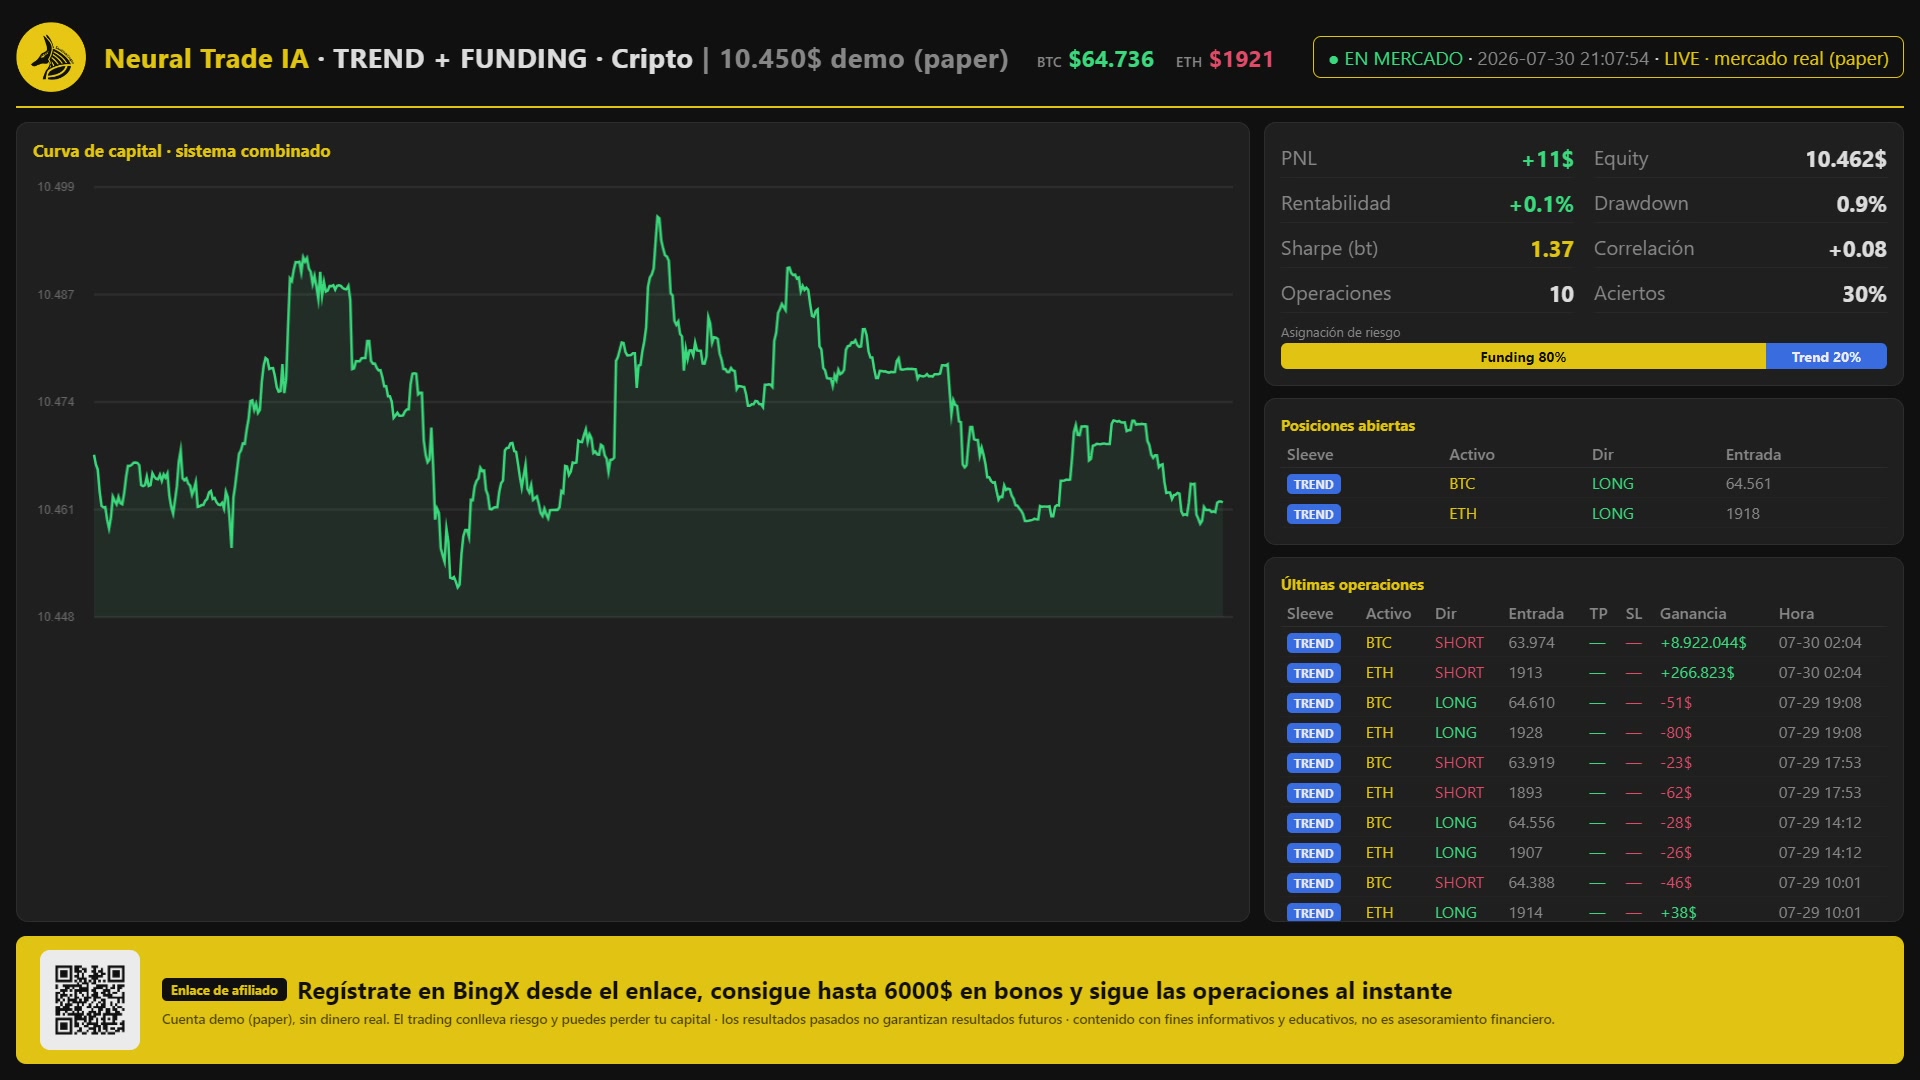This screenshot has width=1920, height=1080.
Task: Click the BingX QR code
Action: (x=90, y=1000)
